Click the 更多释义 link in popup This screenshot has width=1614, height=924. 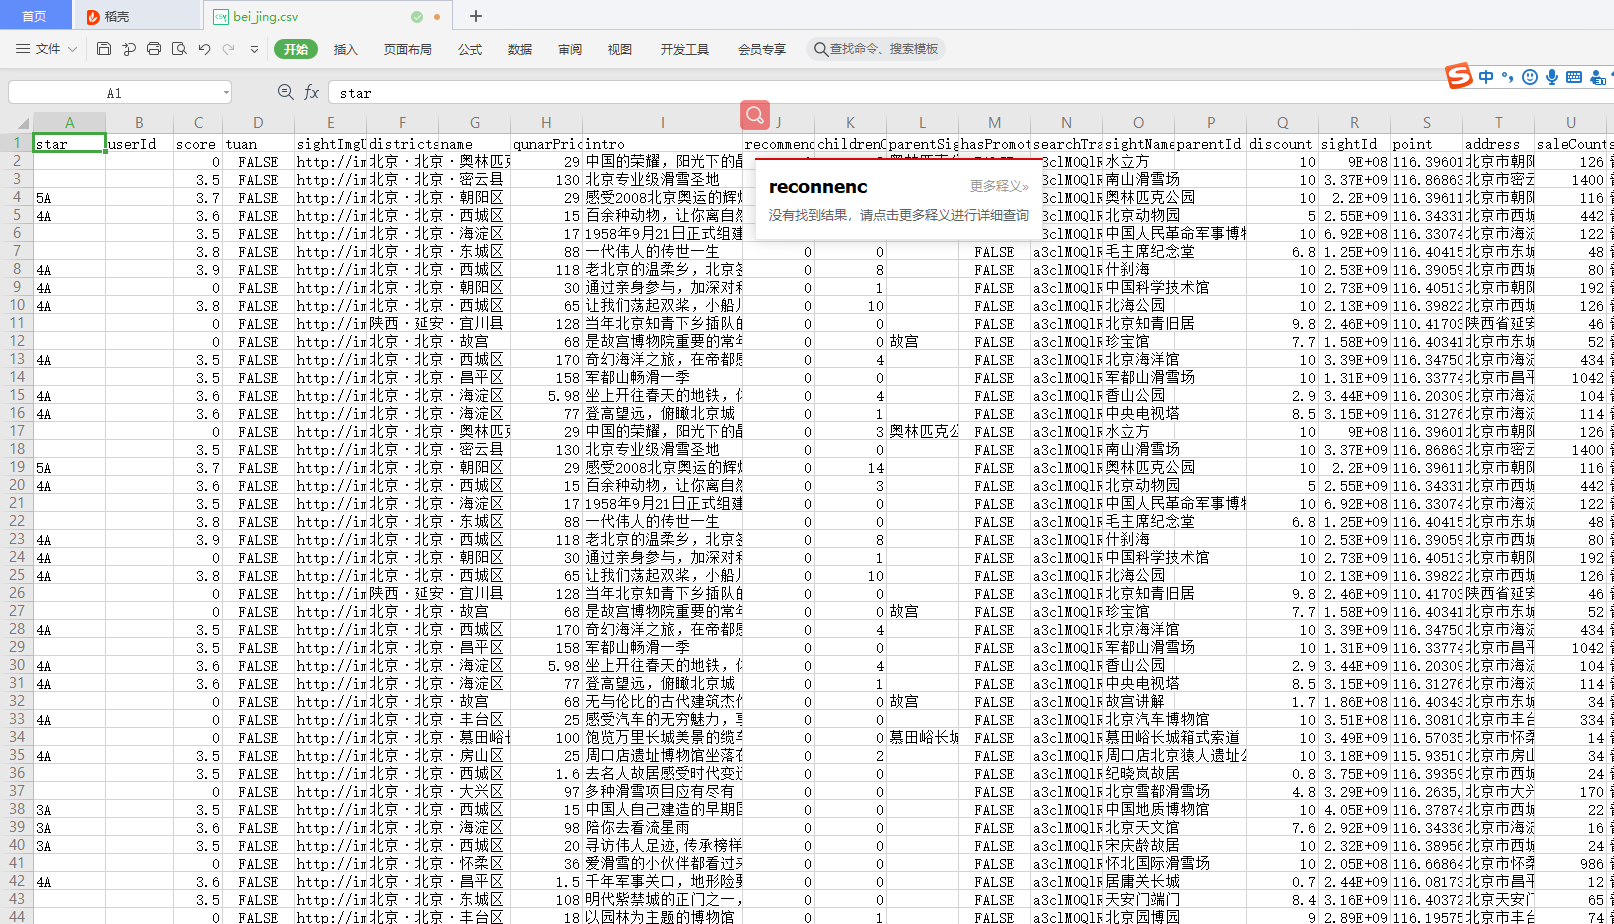click(999, 187)
